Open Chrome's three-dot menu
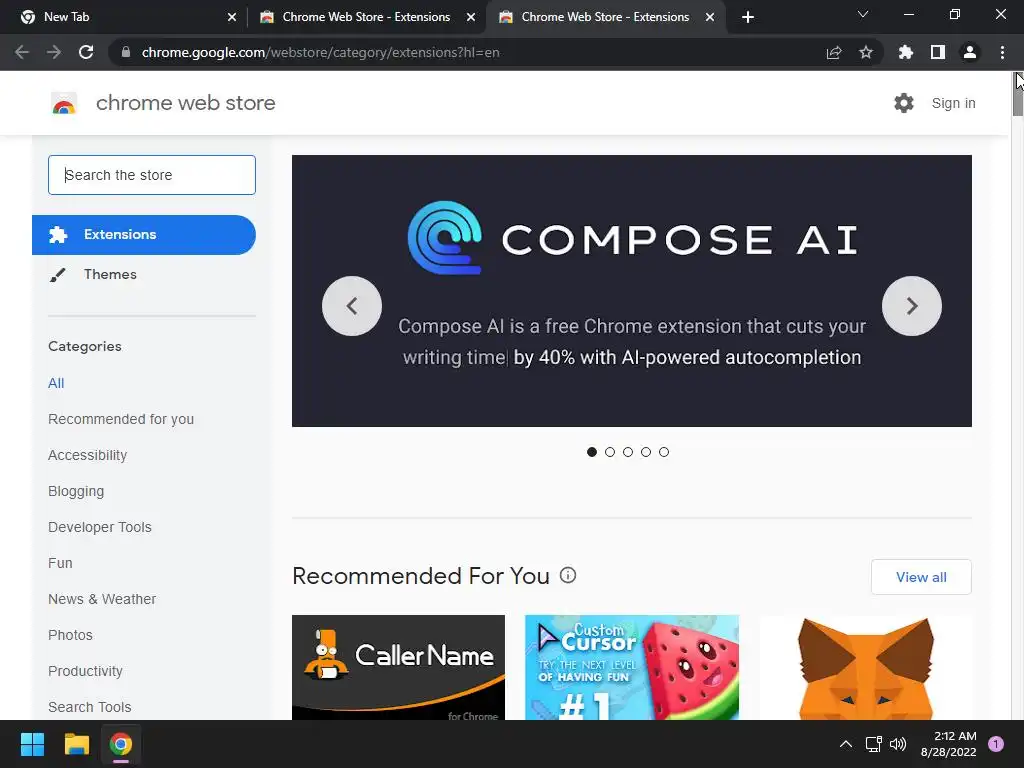Screen dimensions: 1024x768 pyautogui.click(x=1002, y=52)
